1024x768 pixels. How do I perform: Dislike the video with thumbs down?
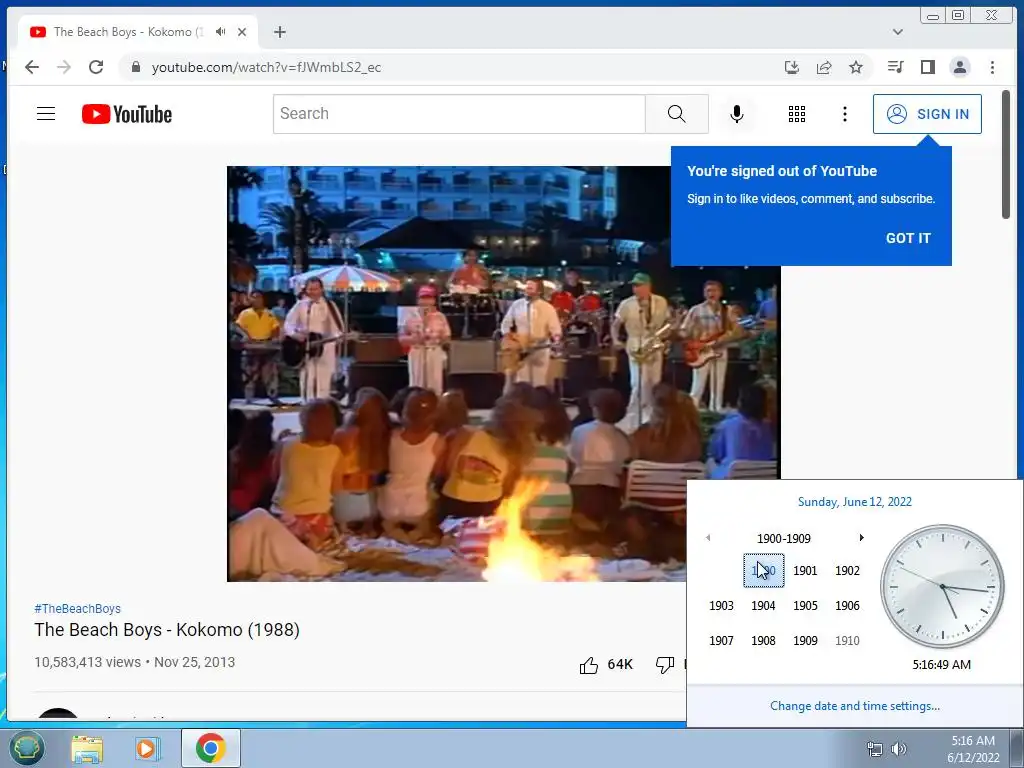click(x=665, y=665)
